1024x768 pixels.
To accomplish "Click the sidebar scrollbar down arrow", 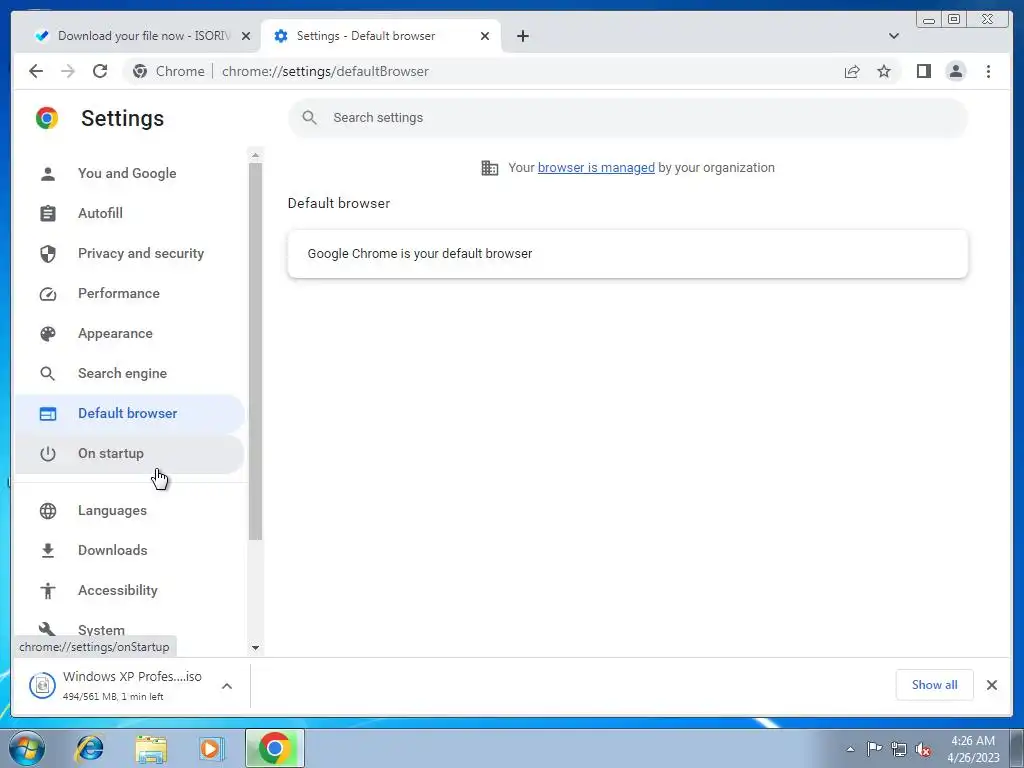I will 255,648.
